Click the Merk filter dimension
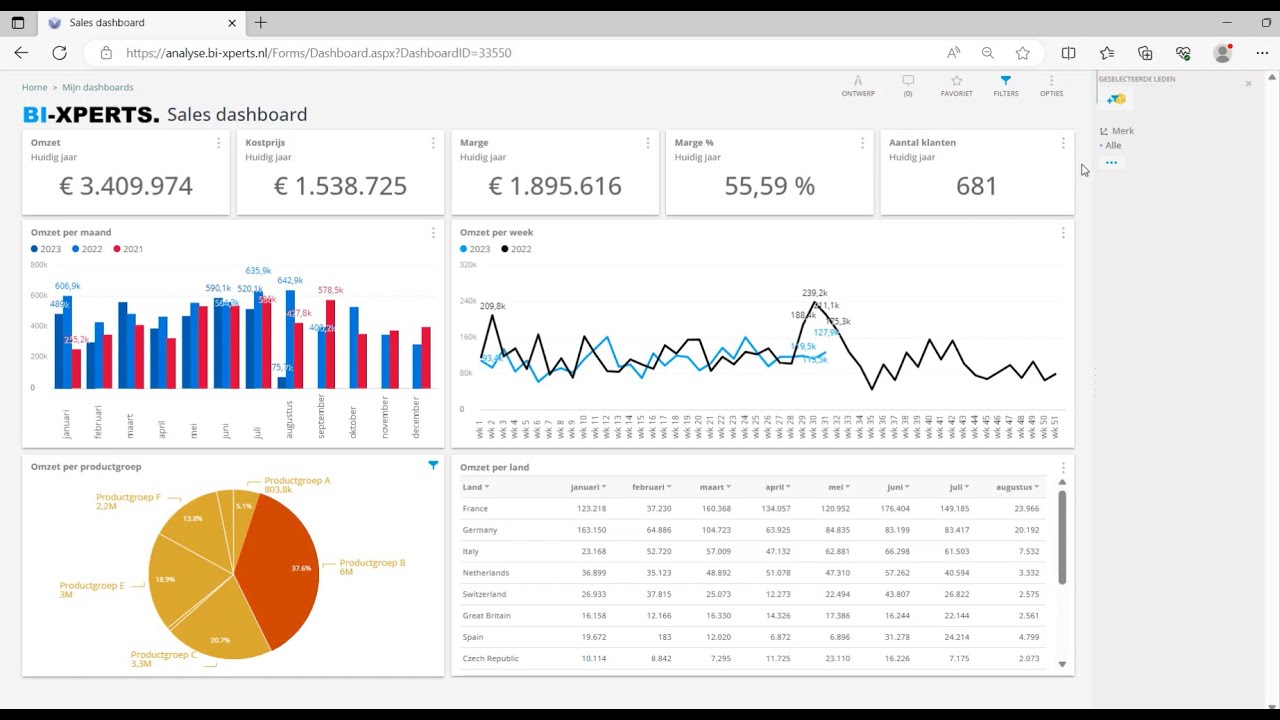 point(1122,130)
